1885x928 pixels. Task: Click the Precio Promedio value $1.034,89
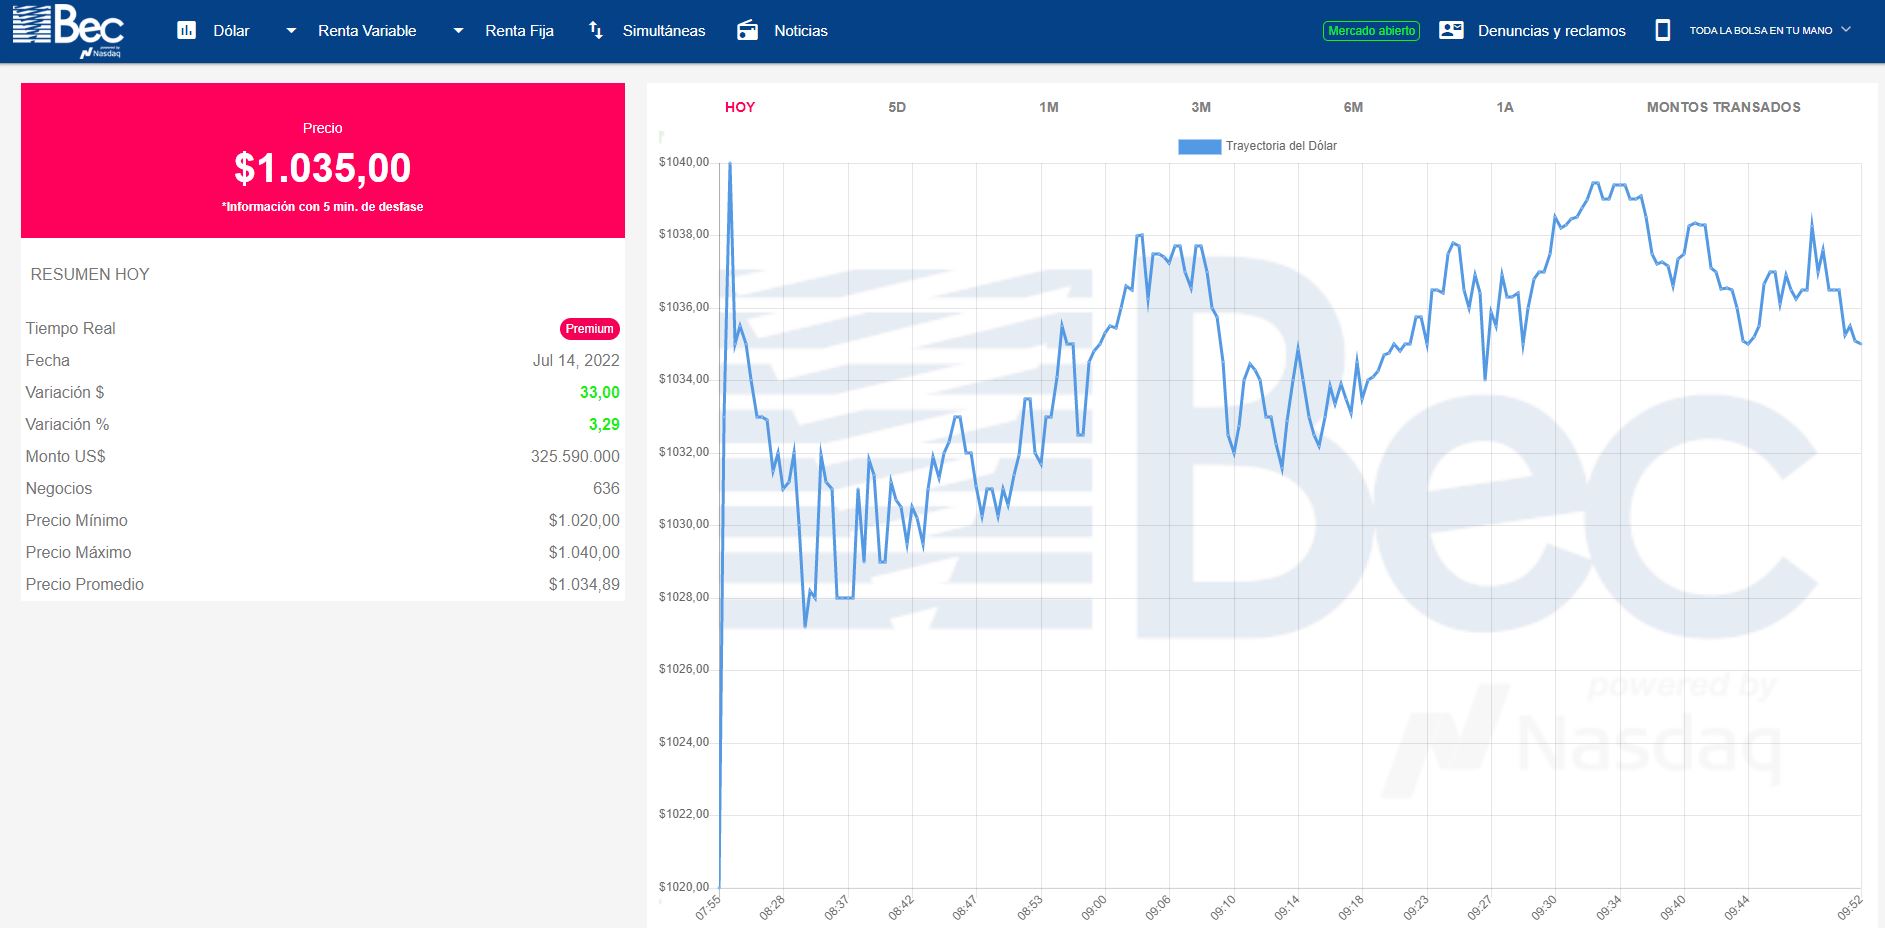[584, 584]
